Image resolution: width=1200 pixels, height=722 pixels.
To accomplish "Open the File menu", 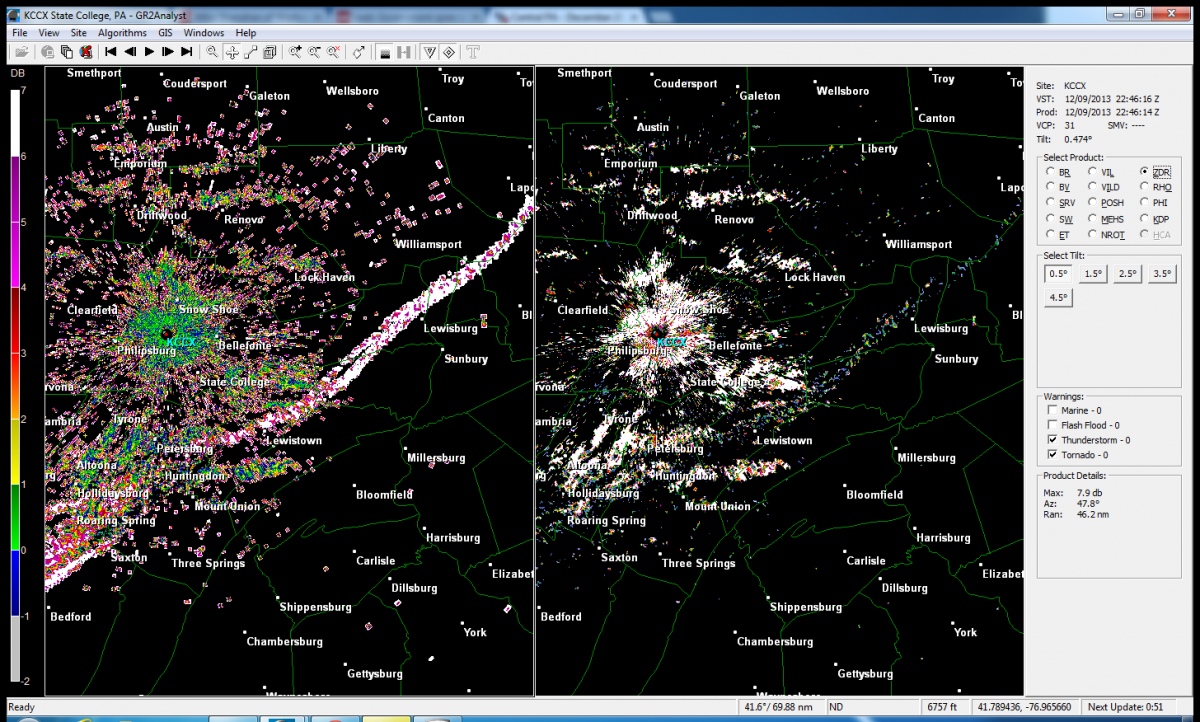I will point(20,33).
